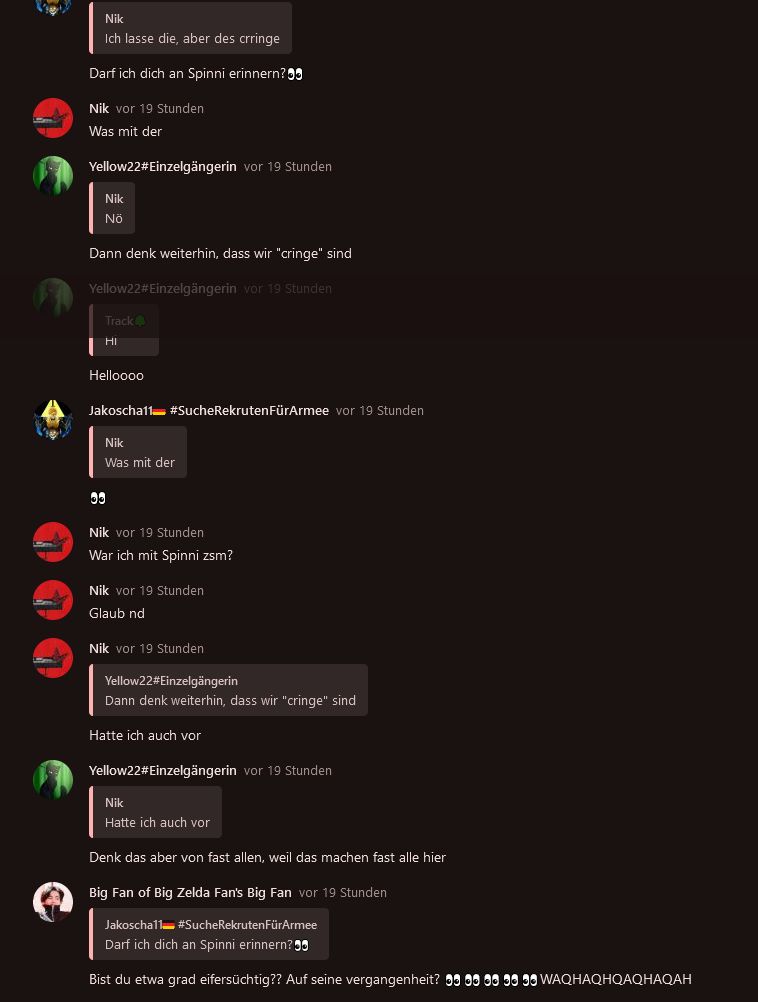Open the quoted Track "Hi" message

[x=124, y=330]
